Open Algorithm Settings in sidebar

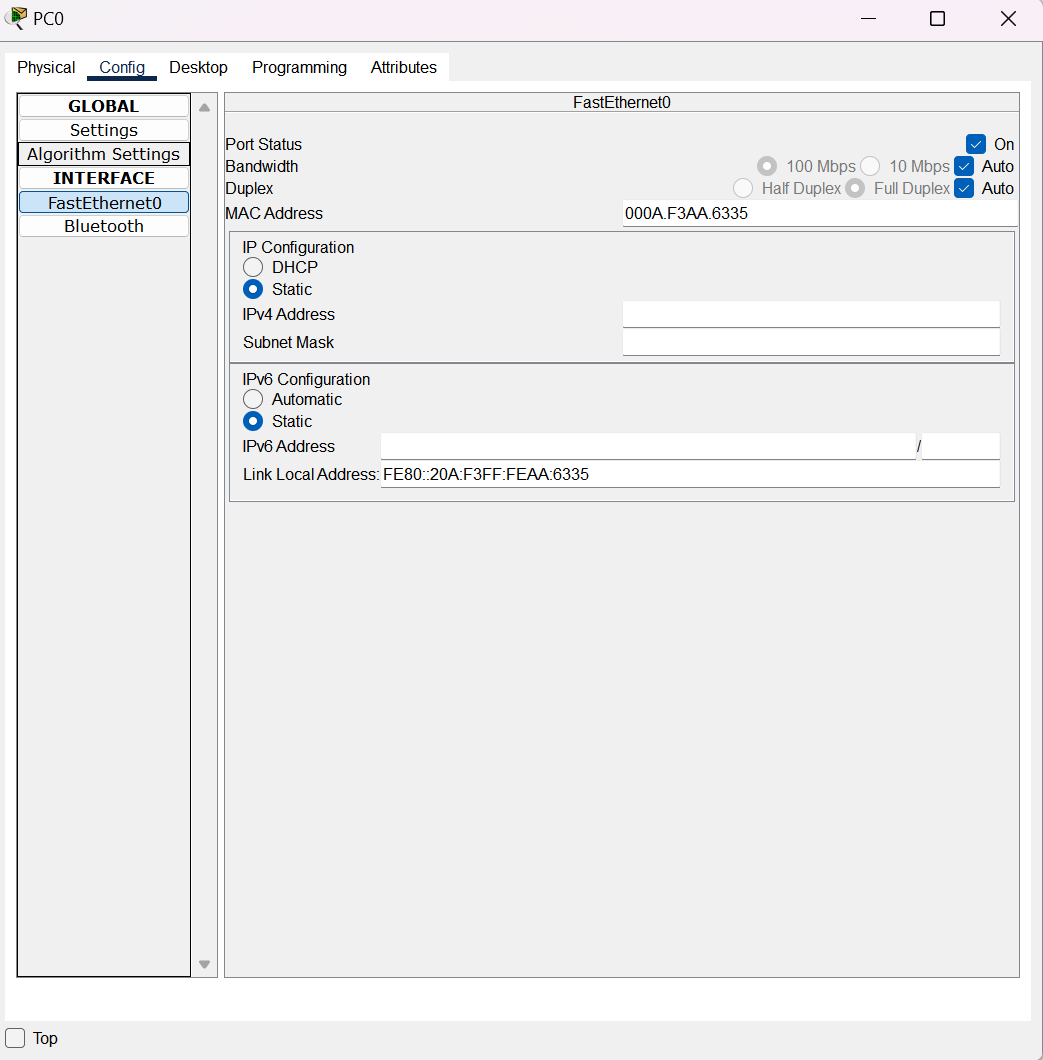tap(104, 154)
